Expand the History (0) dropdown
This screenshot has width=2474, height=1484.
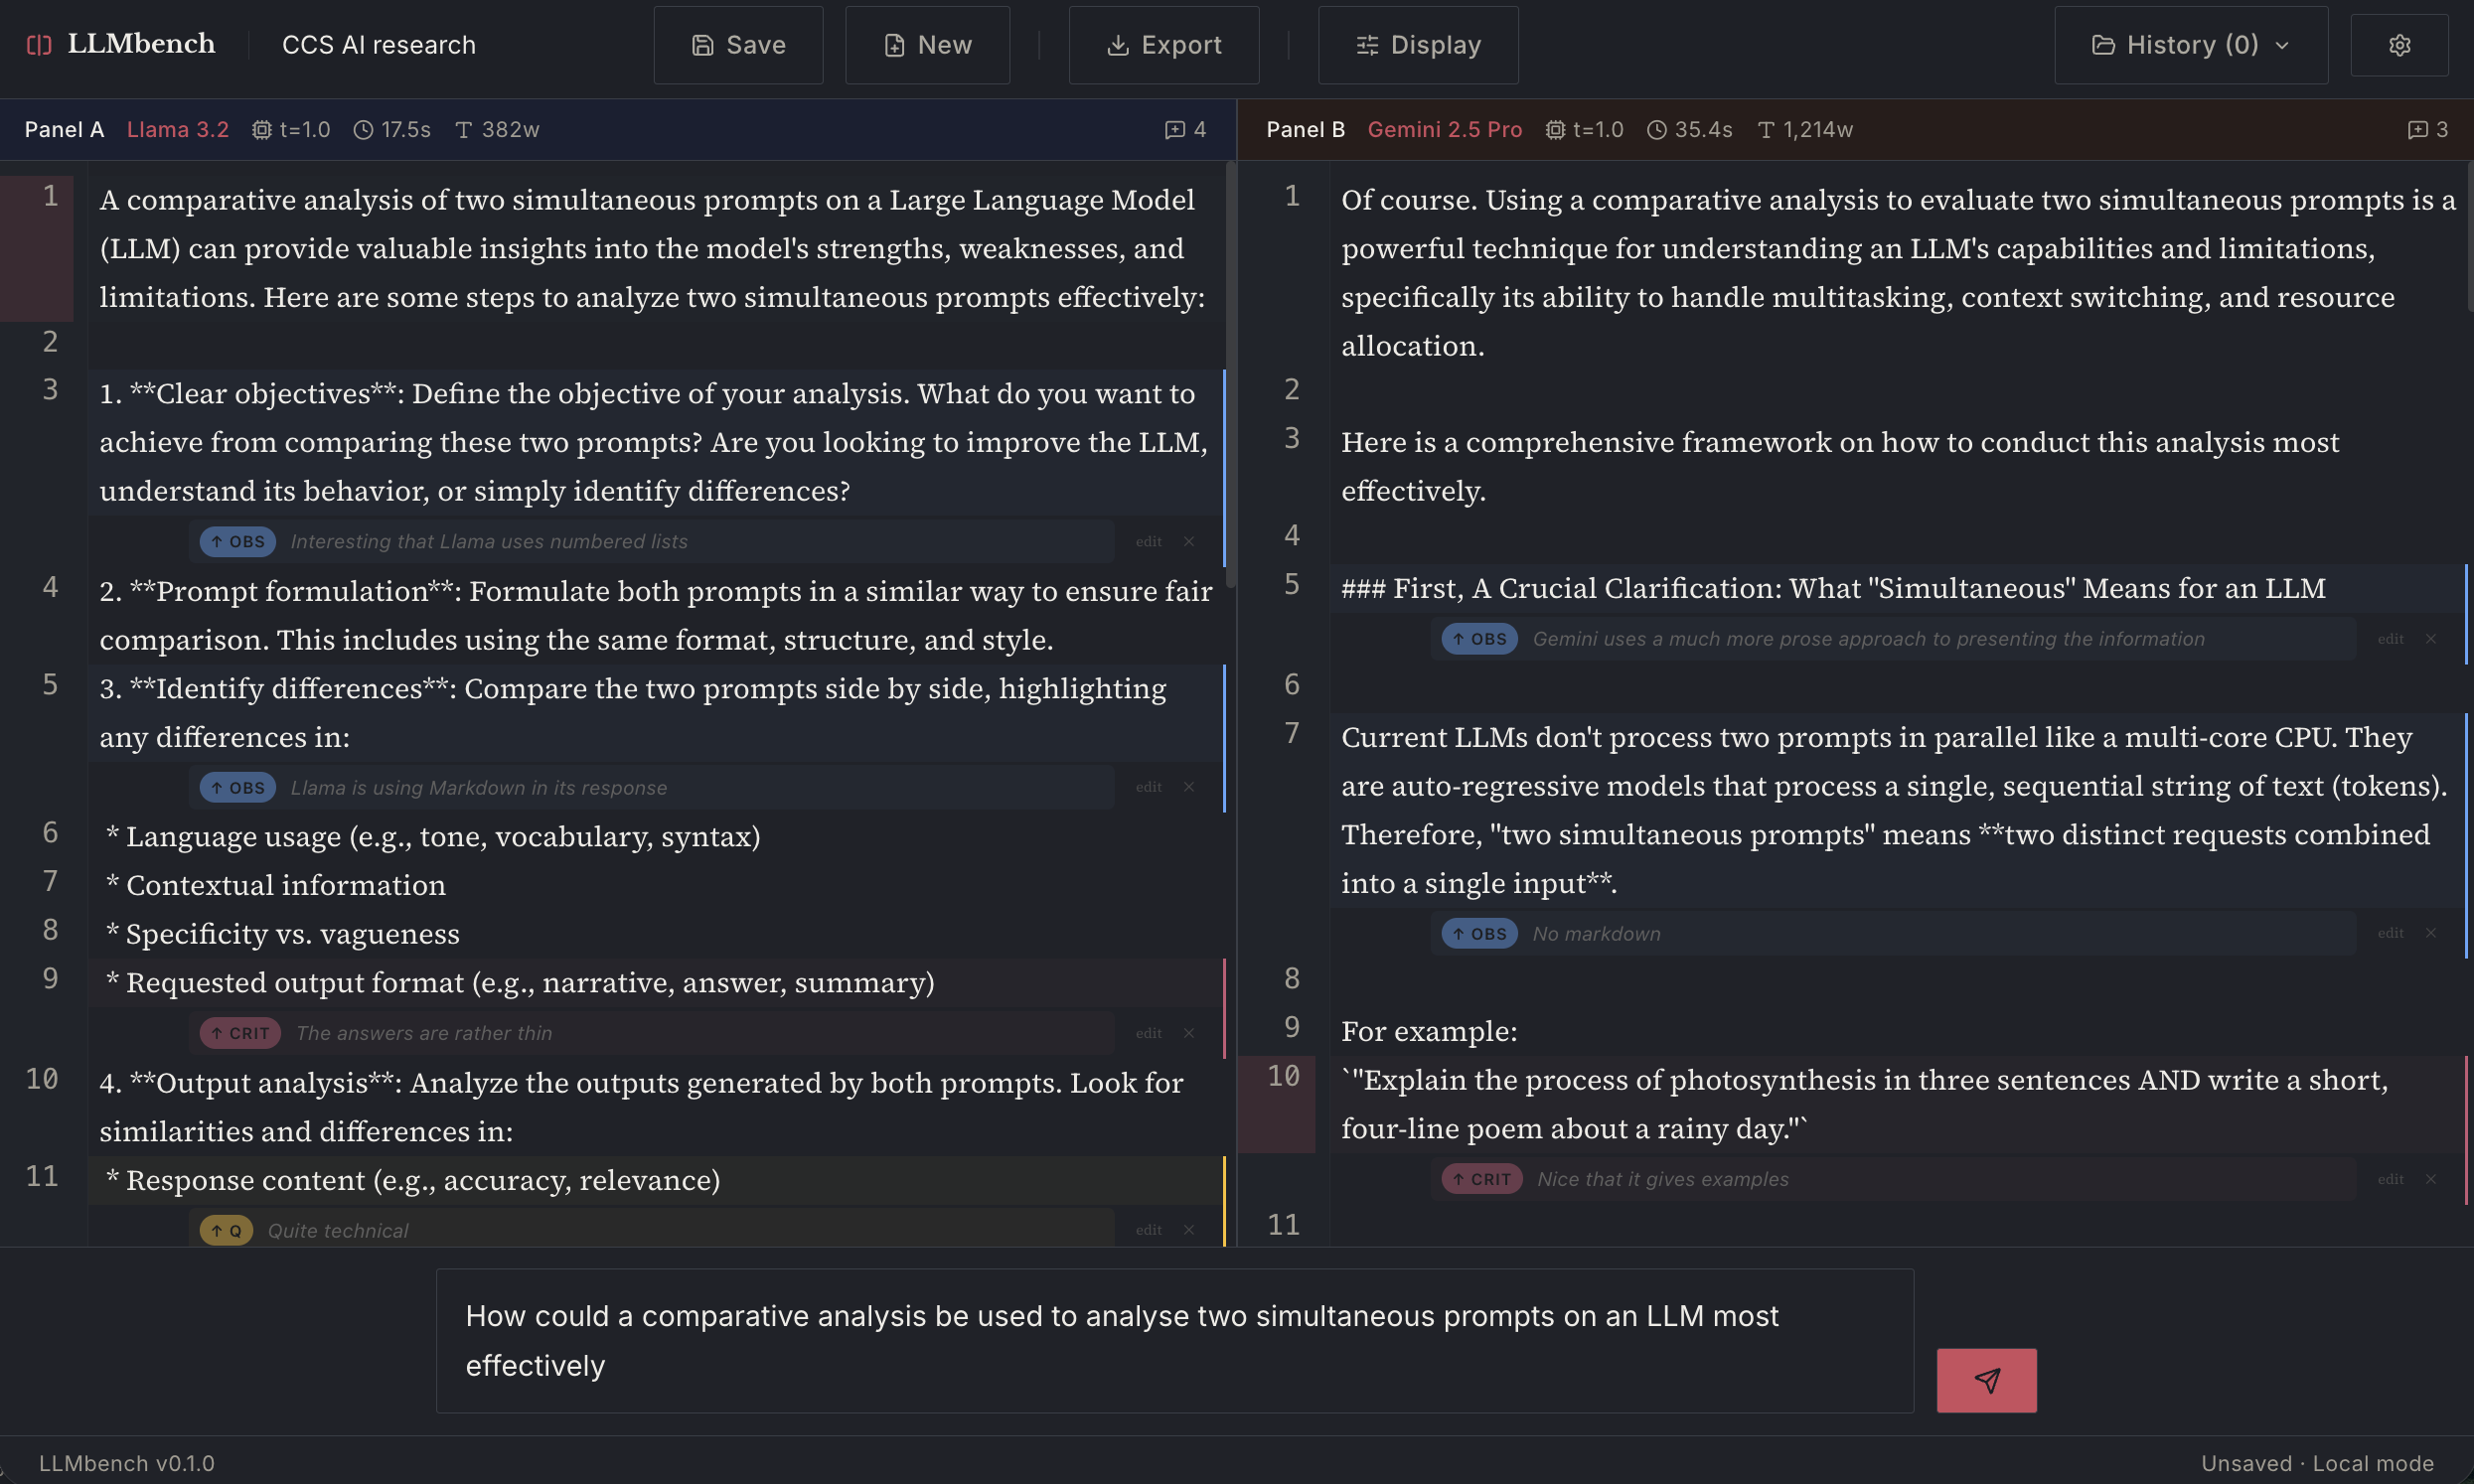tap(2190, 45)
